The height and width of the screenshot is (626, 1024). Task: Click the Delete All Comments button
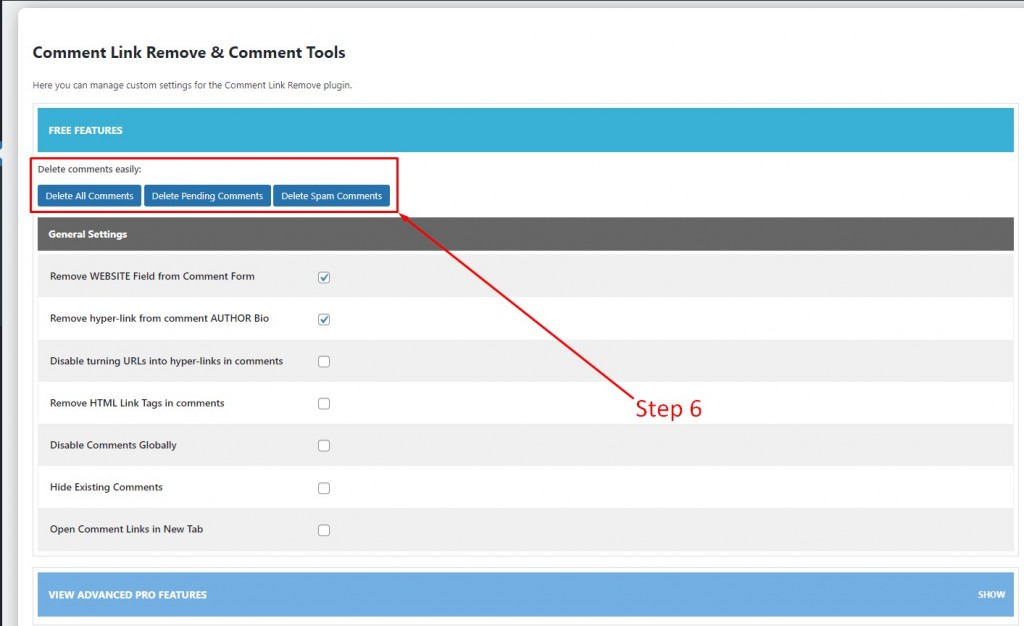click(89, 196)
